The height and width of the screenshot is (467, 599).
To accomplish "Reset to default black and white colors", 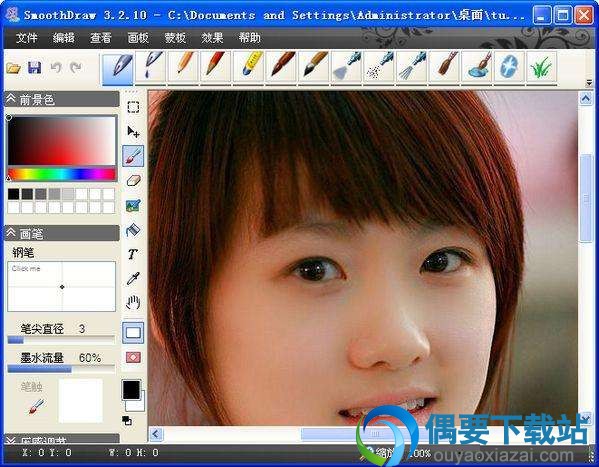I will [127, 421].
